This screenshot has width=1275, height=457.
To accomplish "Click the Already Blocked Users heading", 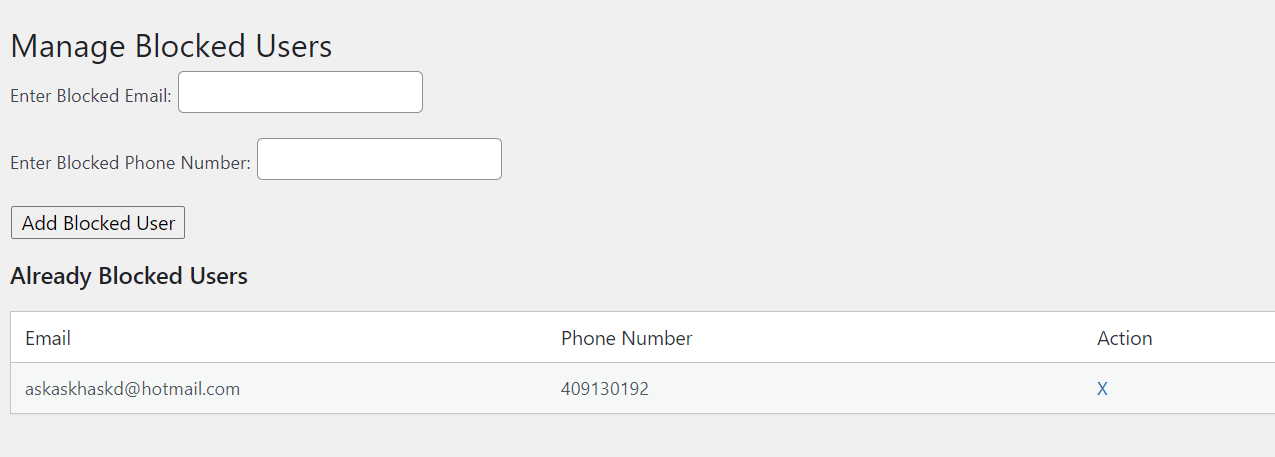I will [129, 276].
